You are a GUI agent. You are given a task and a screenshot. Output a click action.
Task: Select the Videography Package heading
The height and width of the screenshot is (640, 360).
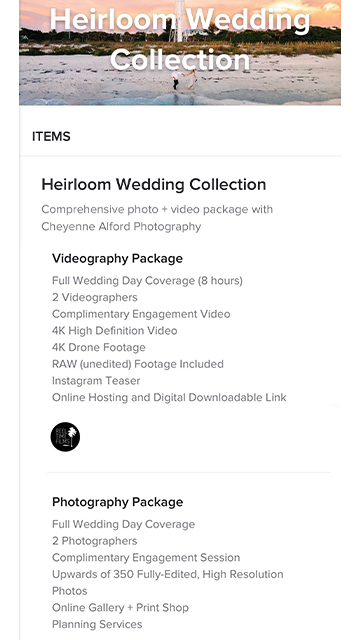point(117,258)
